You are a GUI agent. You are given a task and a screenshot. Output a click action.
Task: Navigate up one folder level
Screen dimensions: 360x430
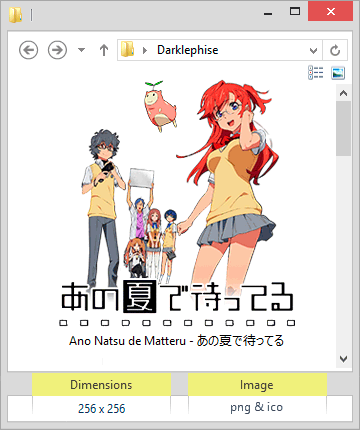pyautogui.click(x=104, y=50)
